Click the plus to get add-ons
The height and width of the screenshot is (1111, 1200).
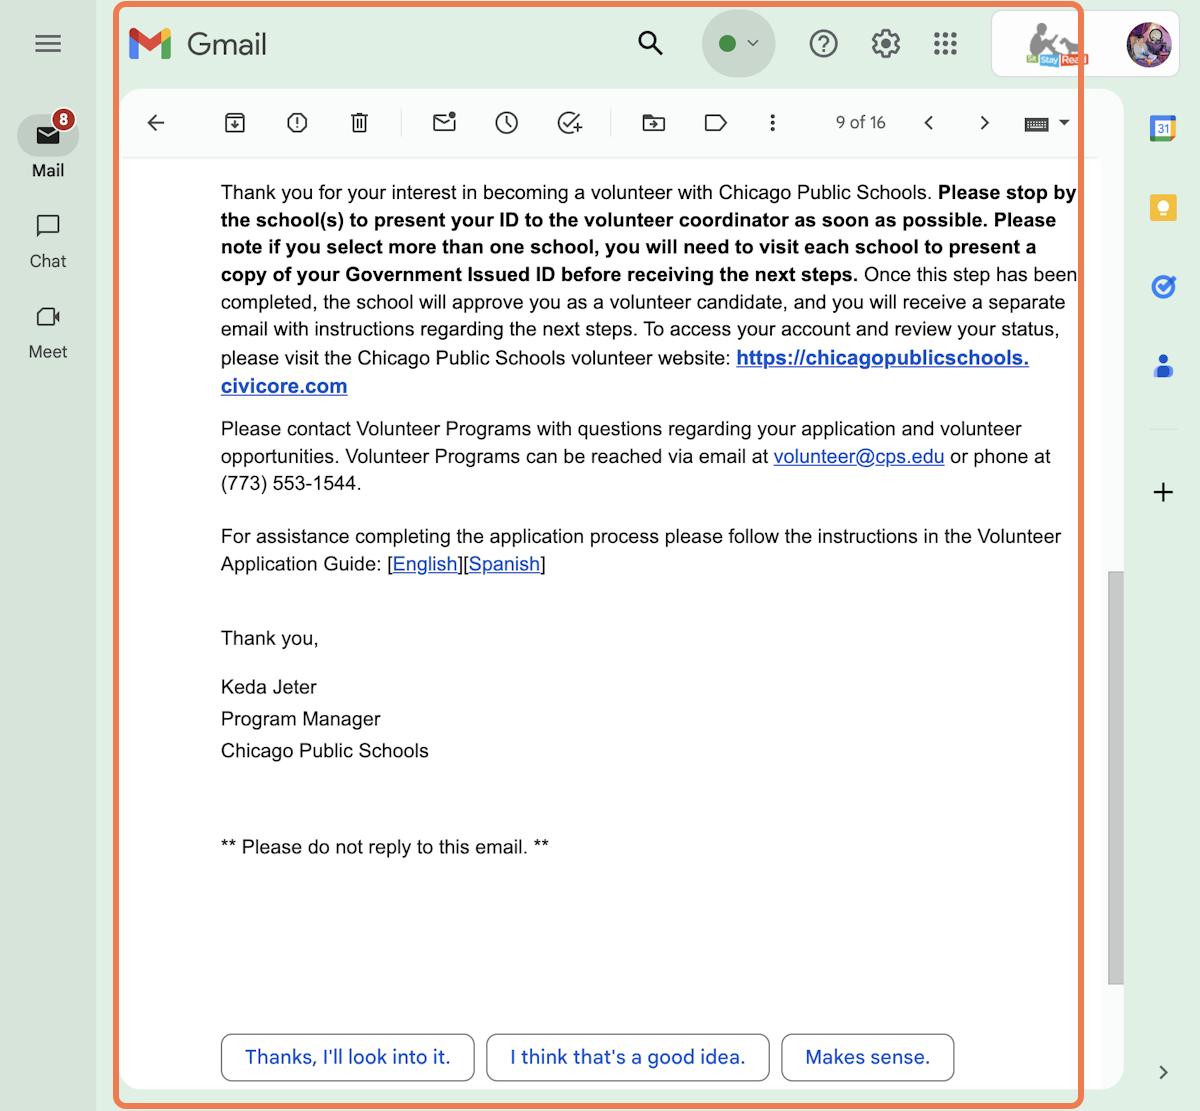pyautogui.click(x=1163, y=492)
